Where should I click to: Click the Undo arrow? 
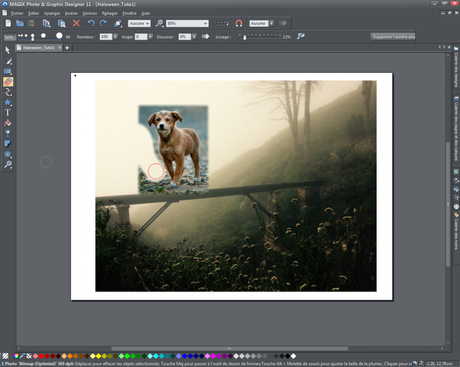(x=91, y=23)
